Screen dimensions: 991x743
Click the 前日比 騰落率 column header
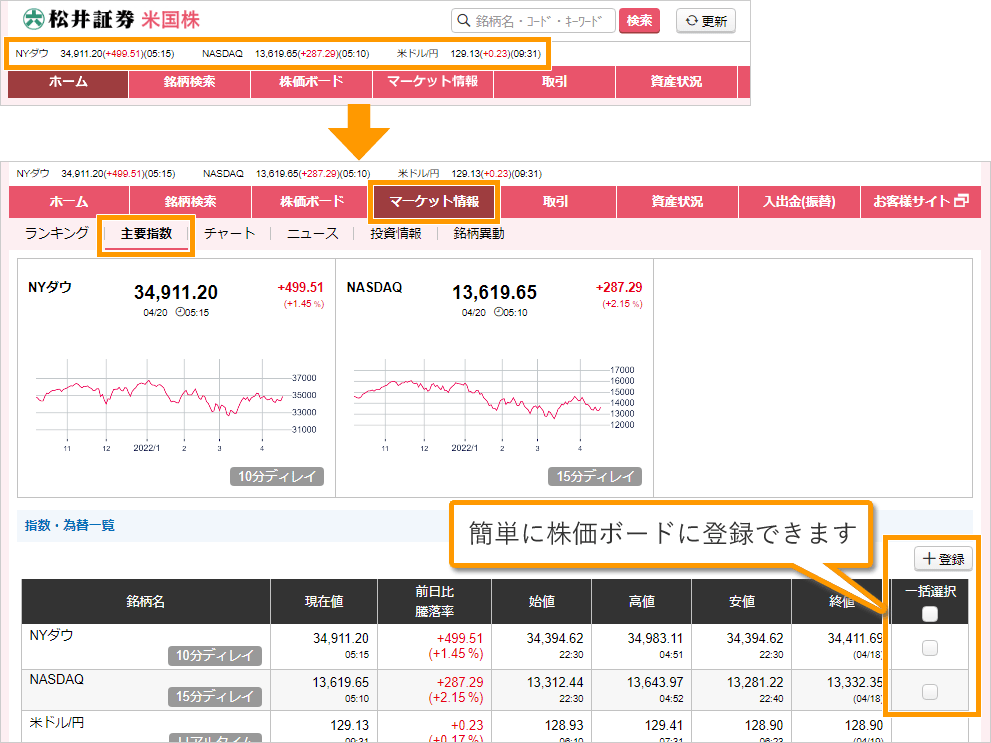tap(435, 601)
